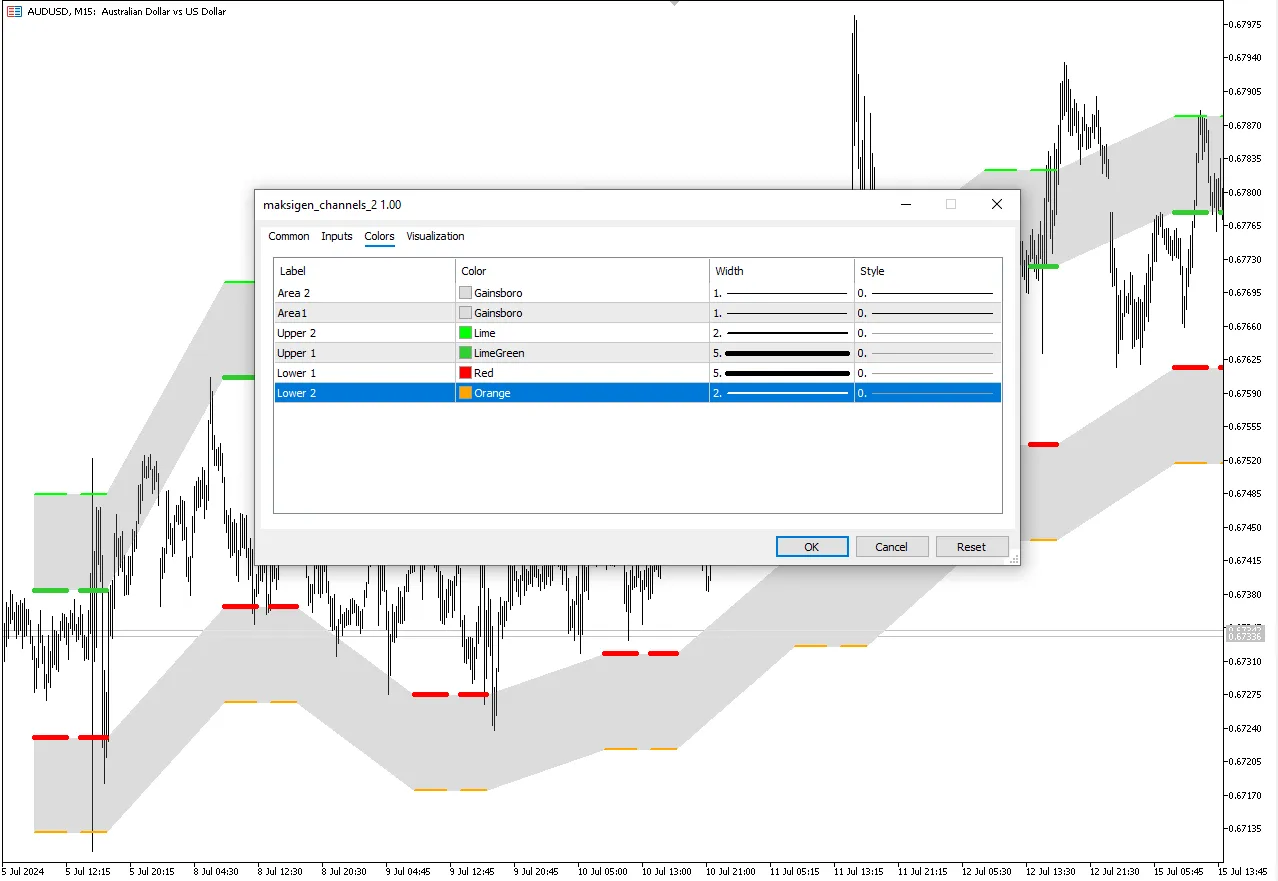This screenshot has height=881, width=1278.
Task: Open width dropdown for Area 2 row
Action: pos(782,293)
